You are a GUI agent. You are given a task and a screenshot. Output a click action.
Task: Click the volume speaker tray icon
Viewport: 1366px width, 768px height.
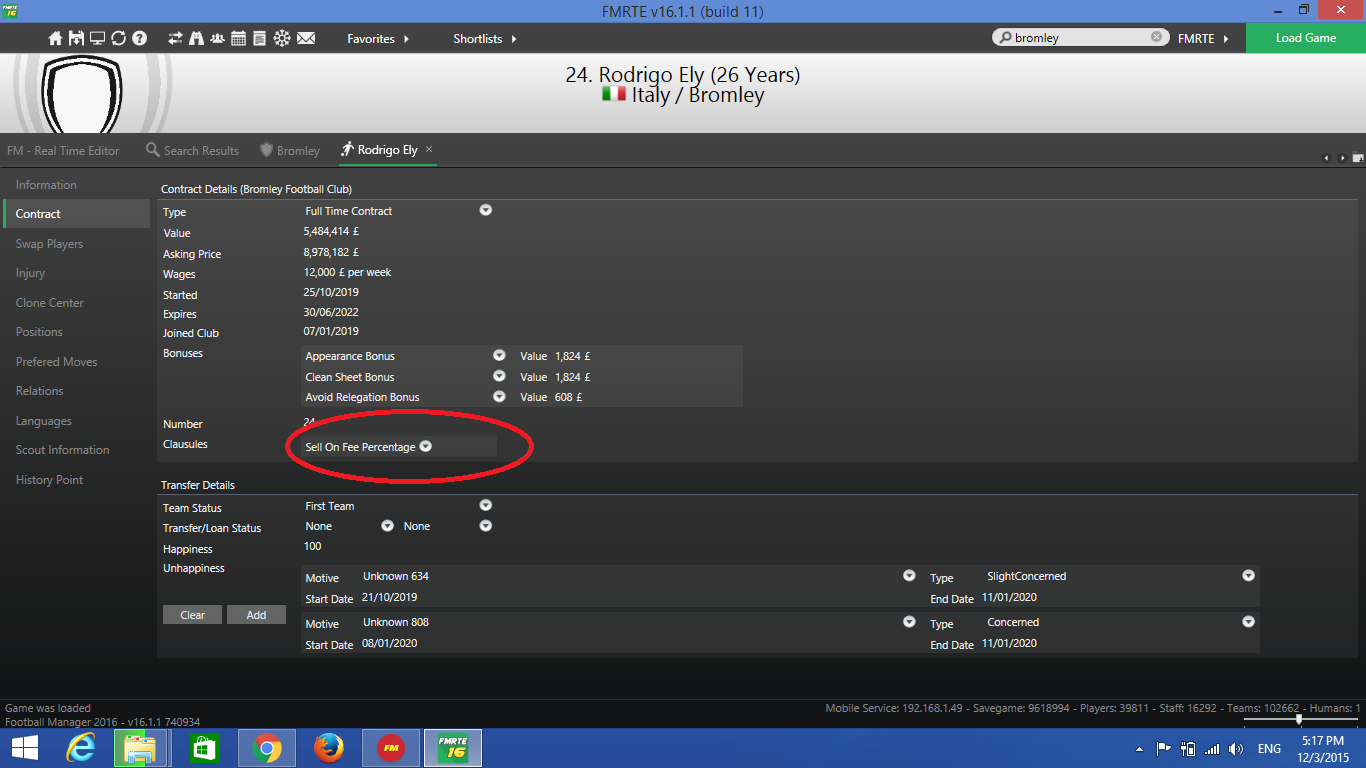coord(1235,748)
